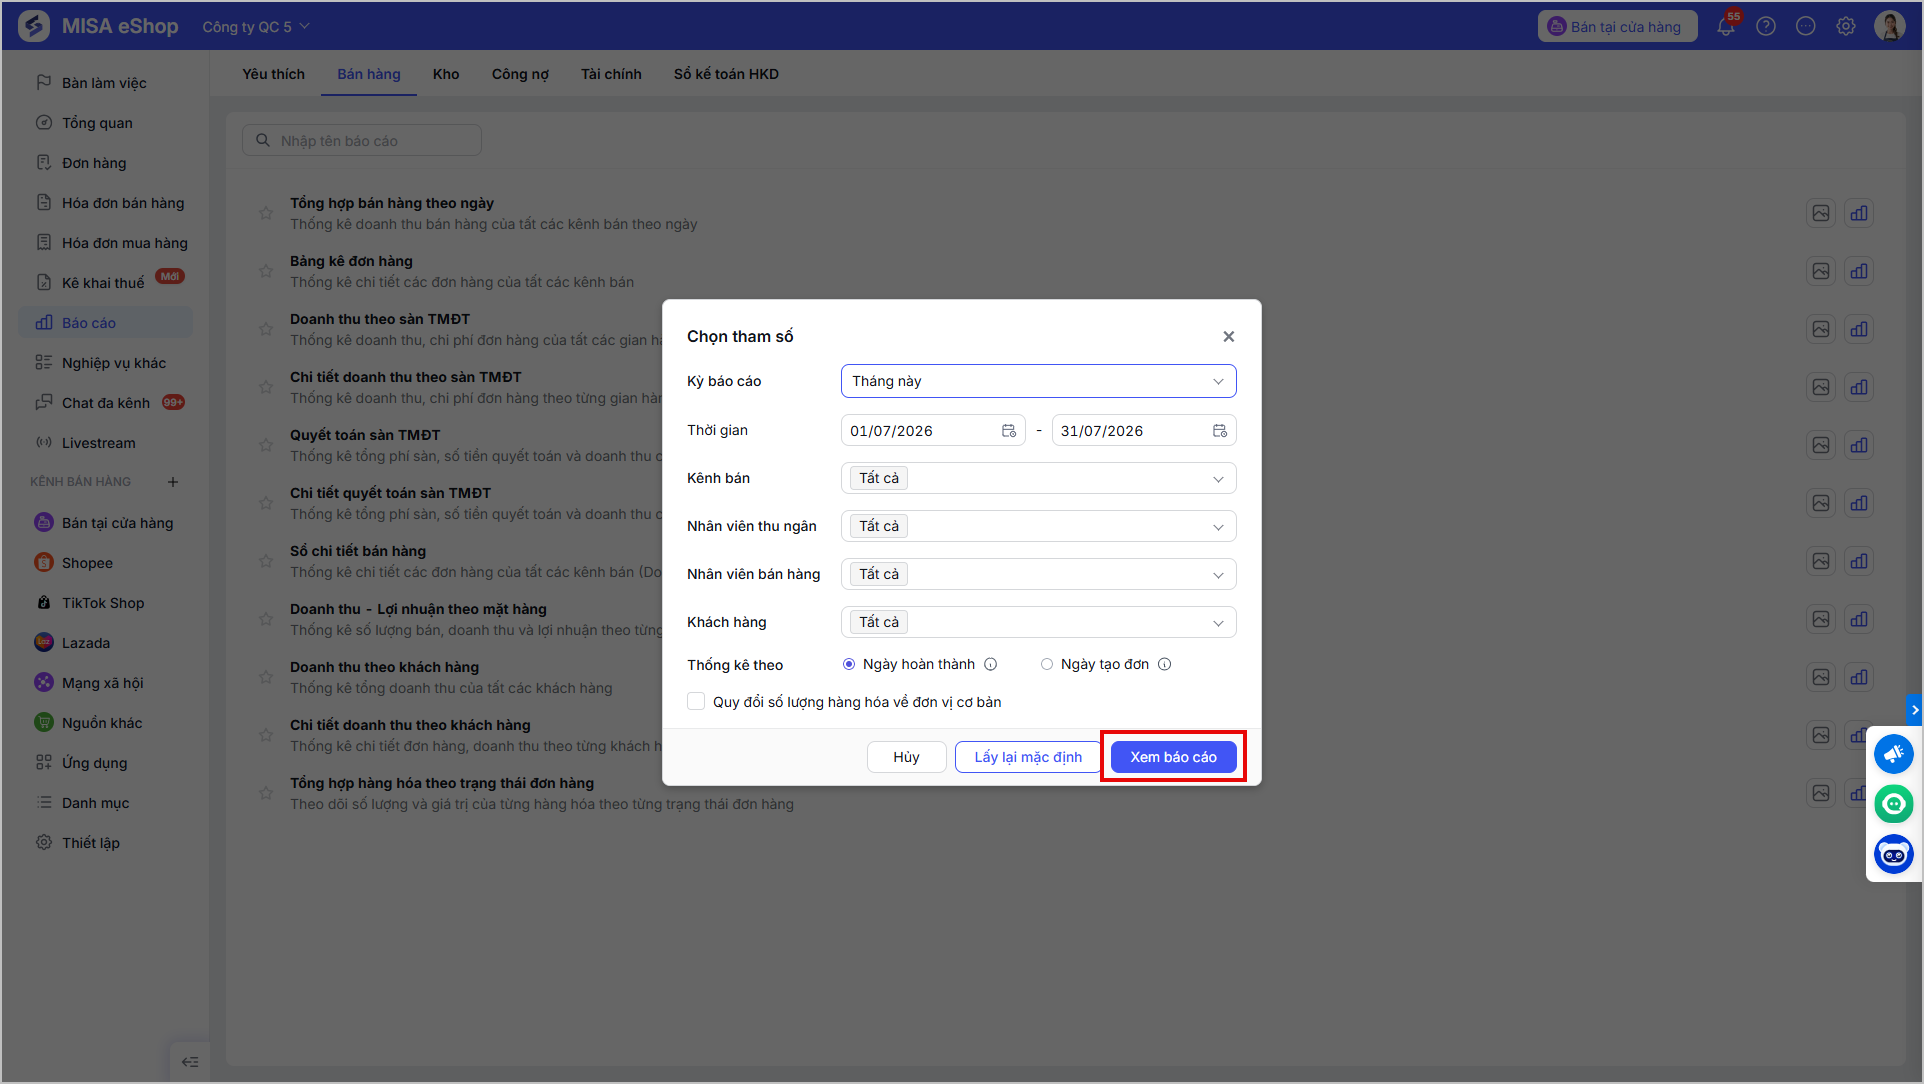Click the Nhập tên báo cáo search field
The image size is (1924, 1084).
coord(362,140)
